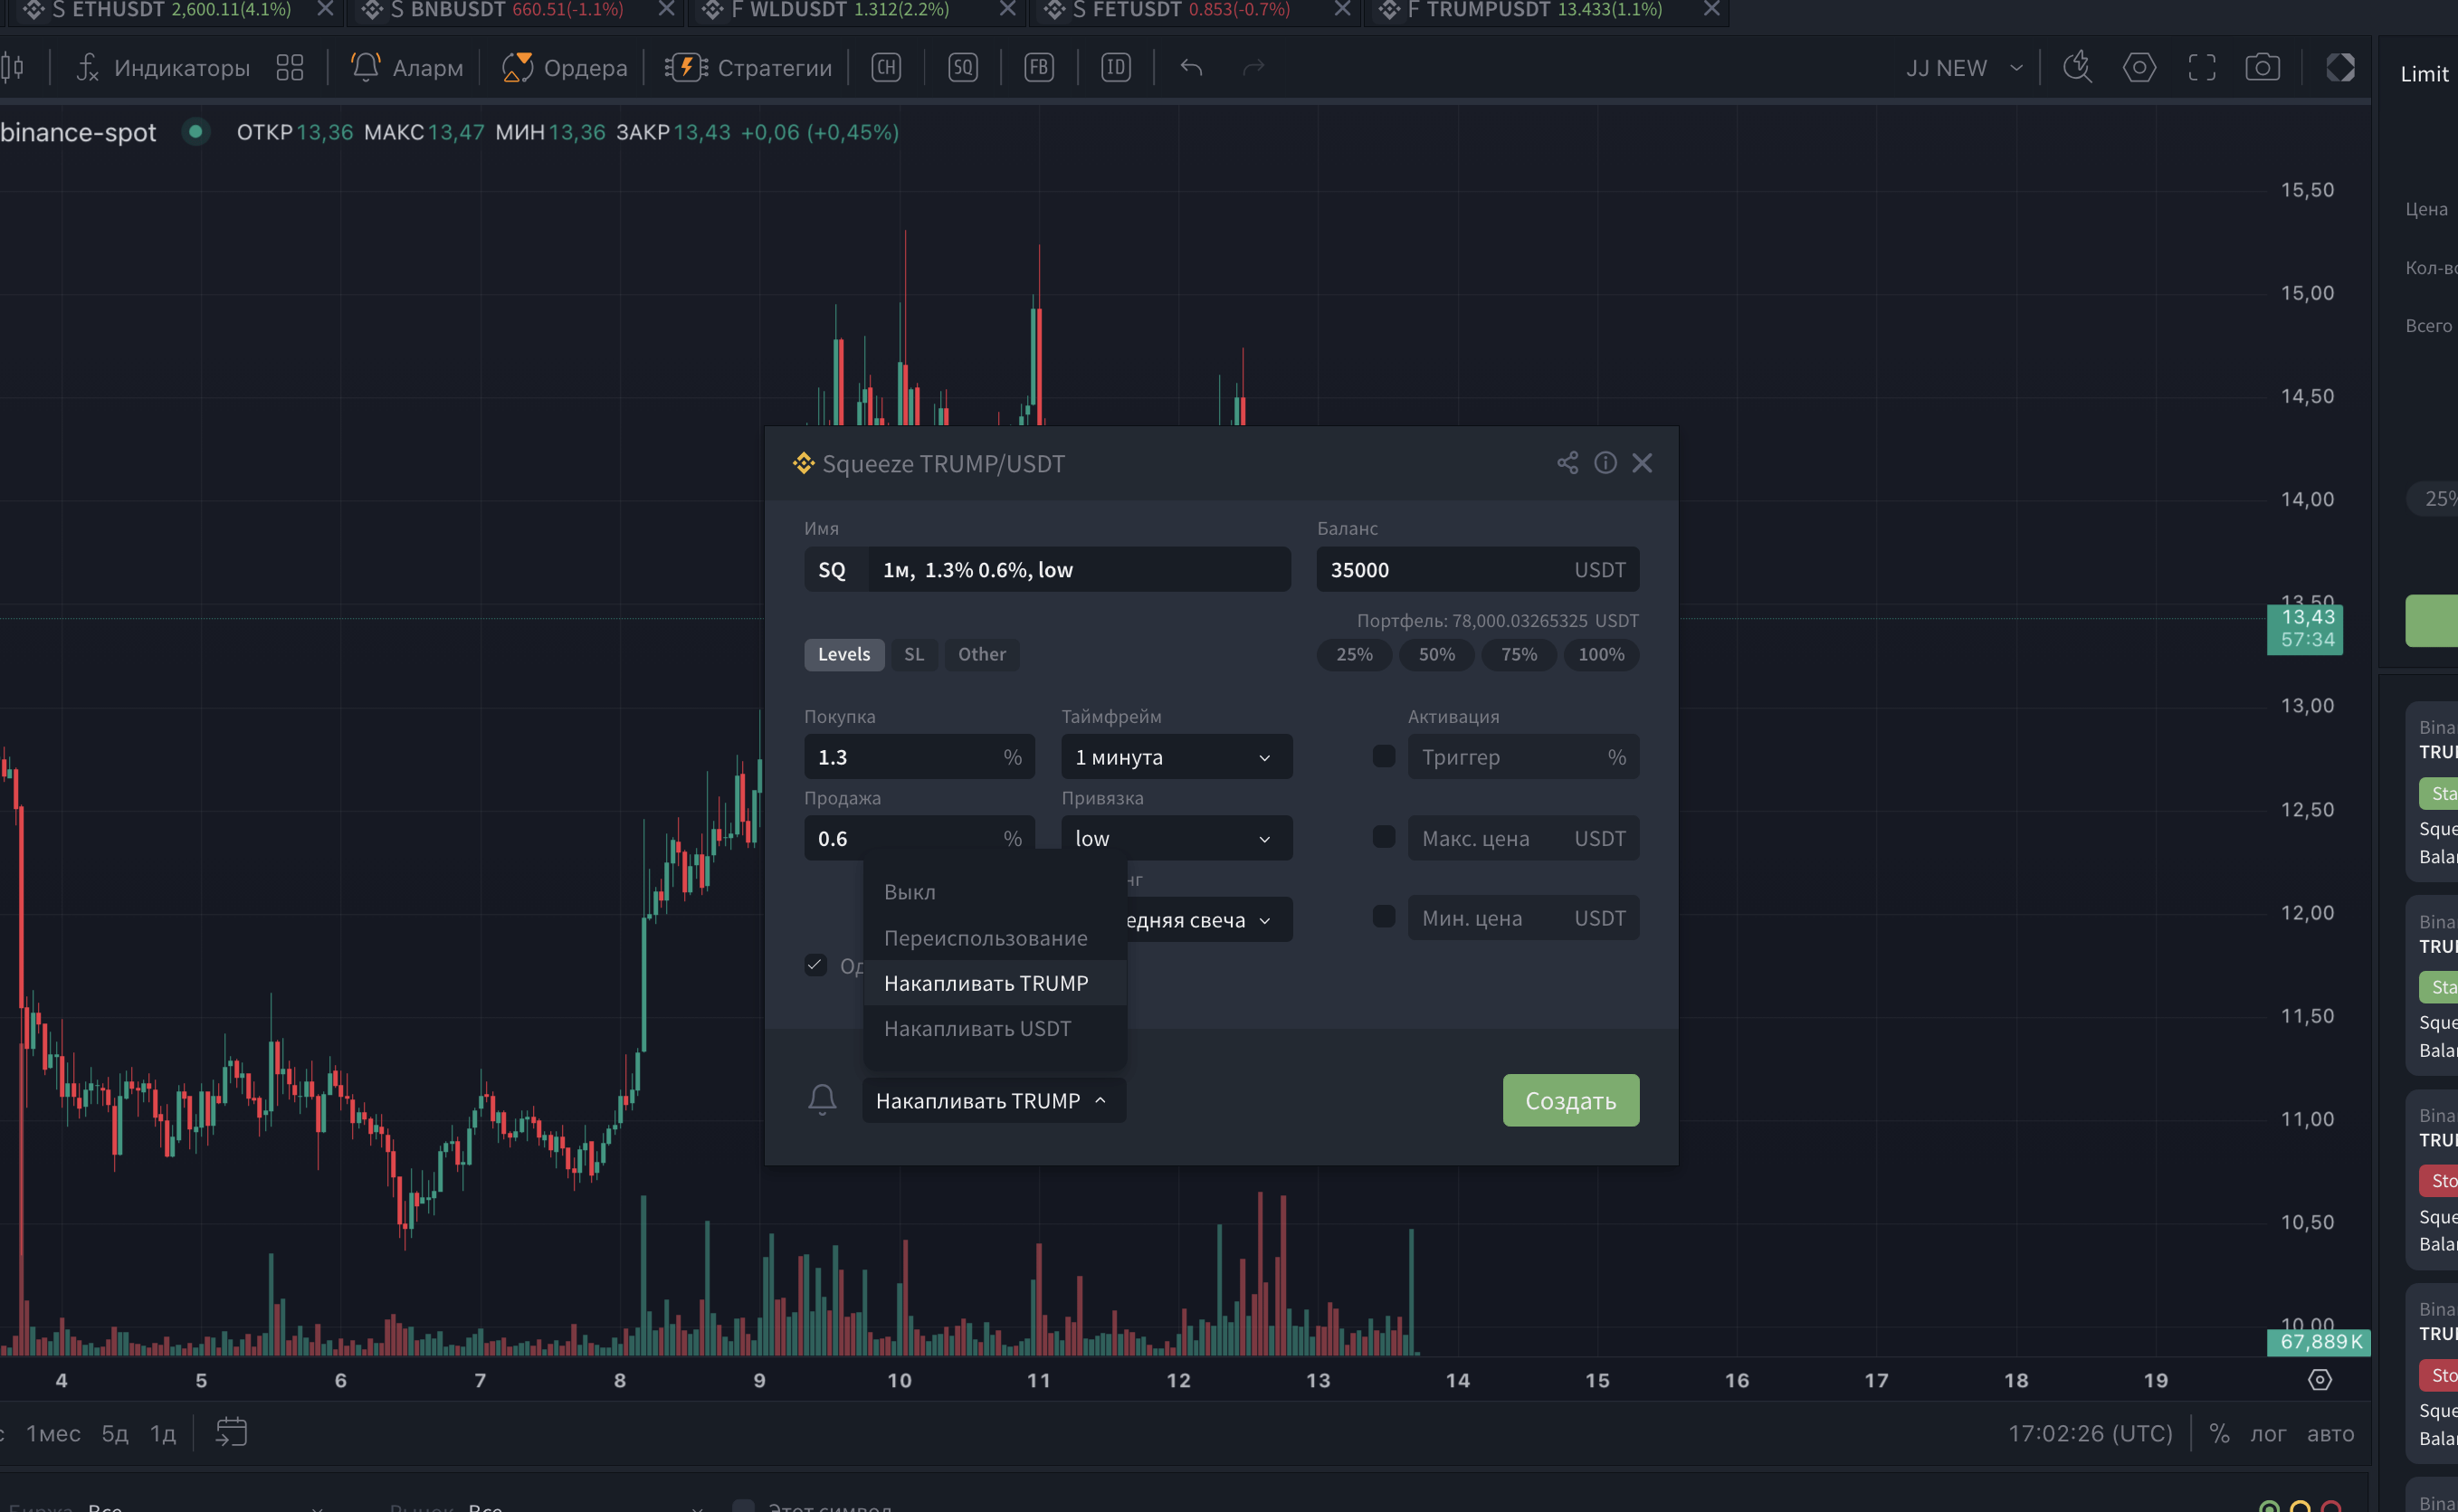Image resolution: width=2458 pixels, height=1512 pixels.
Task: Choose Переиспользование in the mode list
Action: [x=995, y=937]
